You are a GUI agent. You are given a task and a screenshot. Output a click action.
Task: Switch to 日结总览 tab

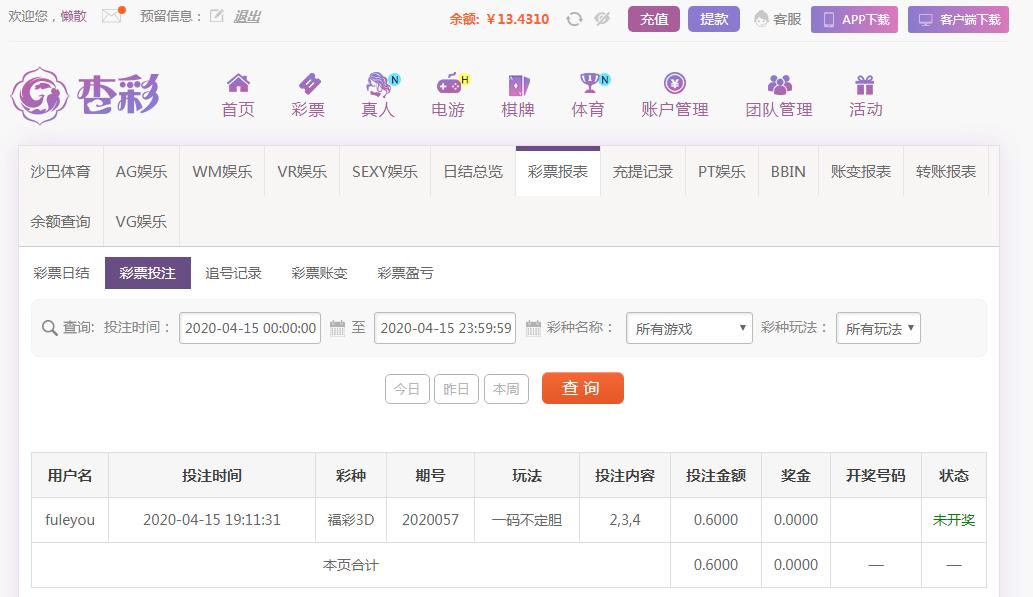(473, 171)
